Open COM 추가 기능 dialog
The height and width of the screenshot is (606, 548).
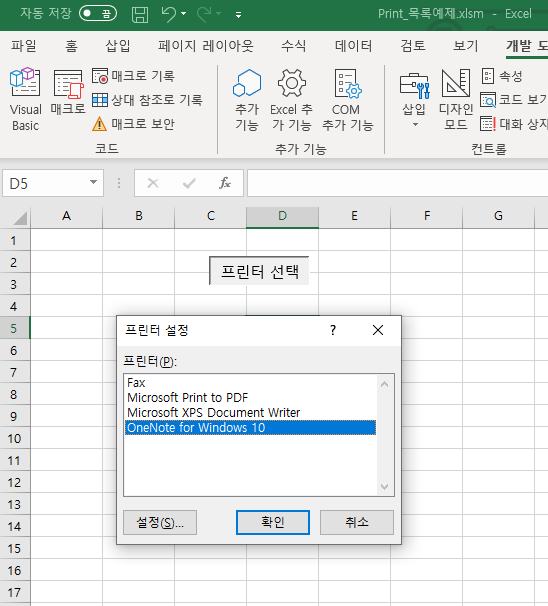pos(347,100)
